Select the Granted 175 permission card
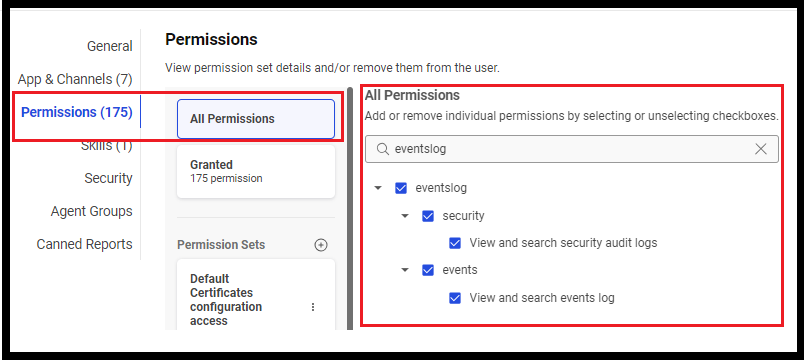Screen dimensions: 804x360 pyautogui.click(x=256, y=172)
